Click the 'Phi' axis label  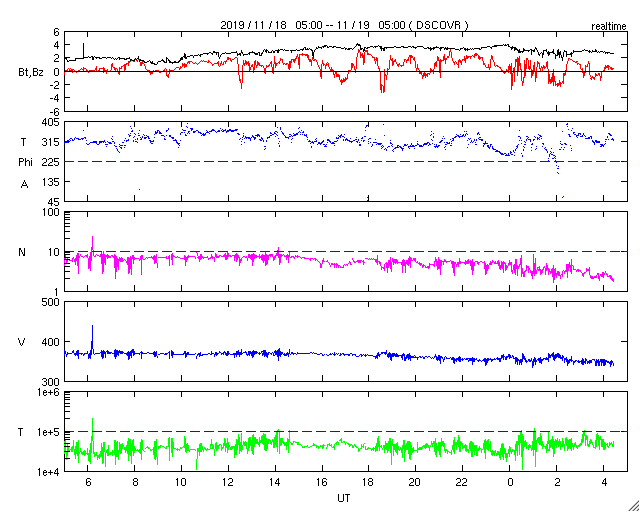[25, 162]
